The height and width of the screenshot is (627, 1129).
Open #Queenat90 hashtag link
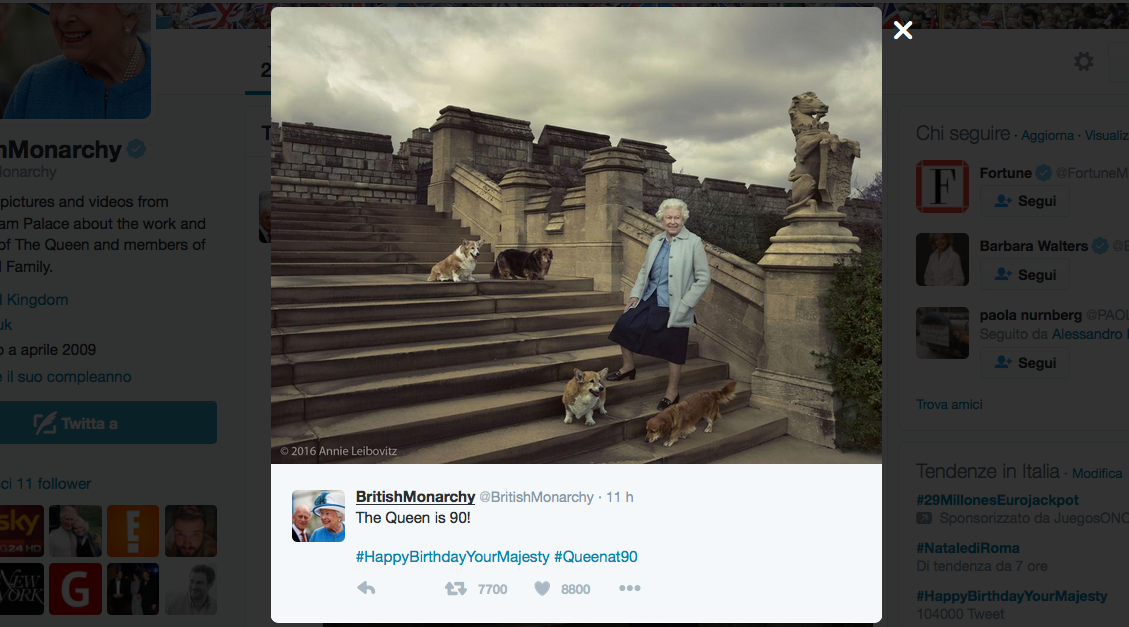pos(595,556)
